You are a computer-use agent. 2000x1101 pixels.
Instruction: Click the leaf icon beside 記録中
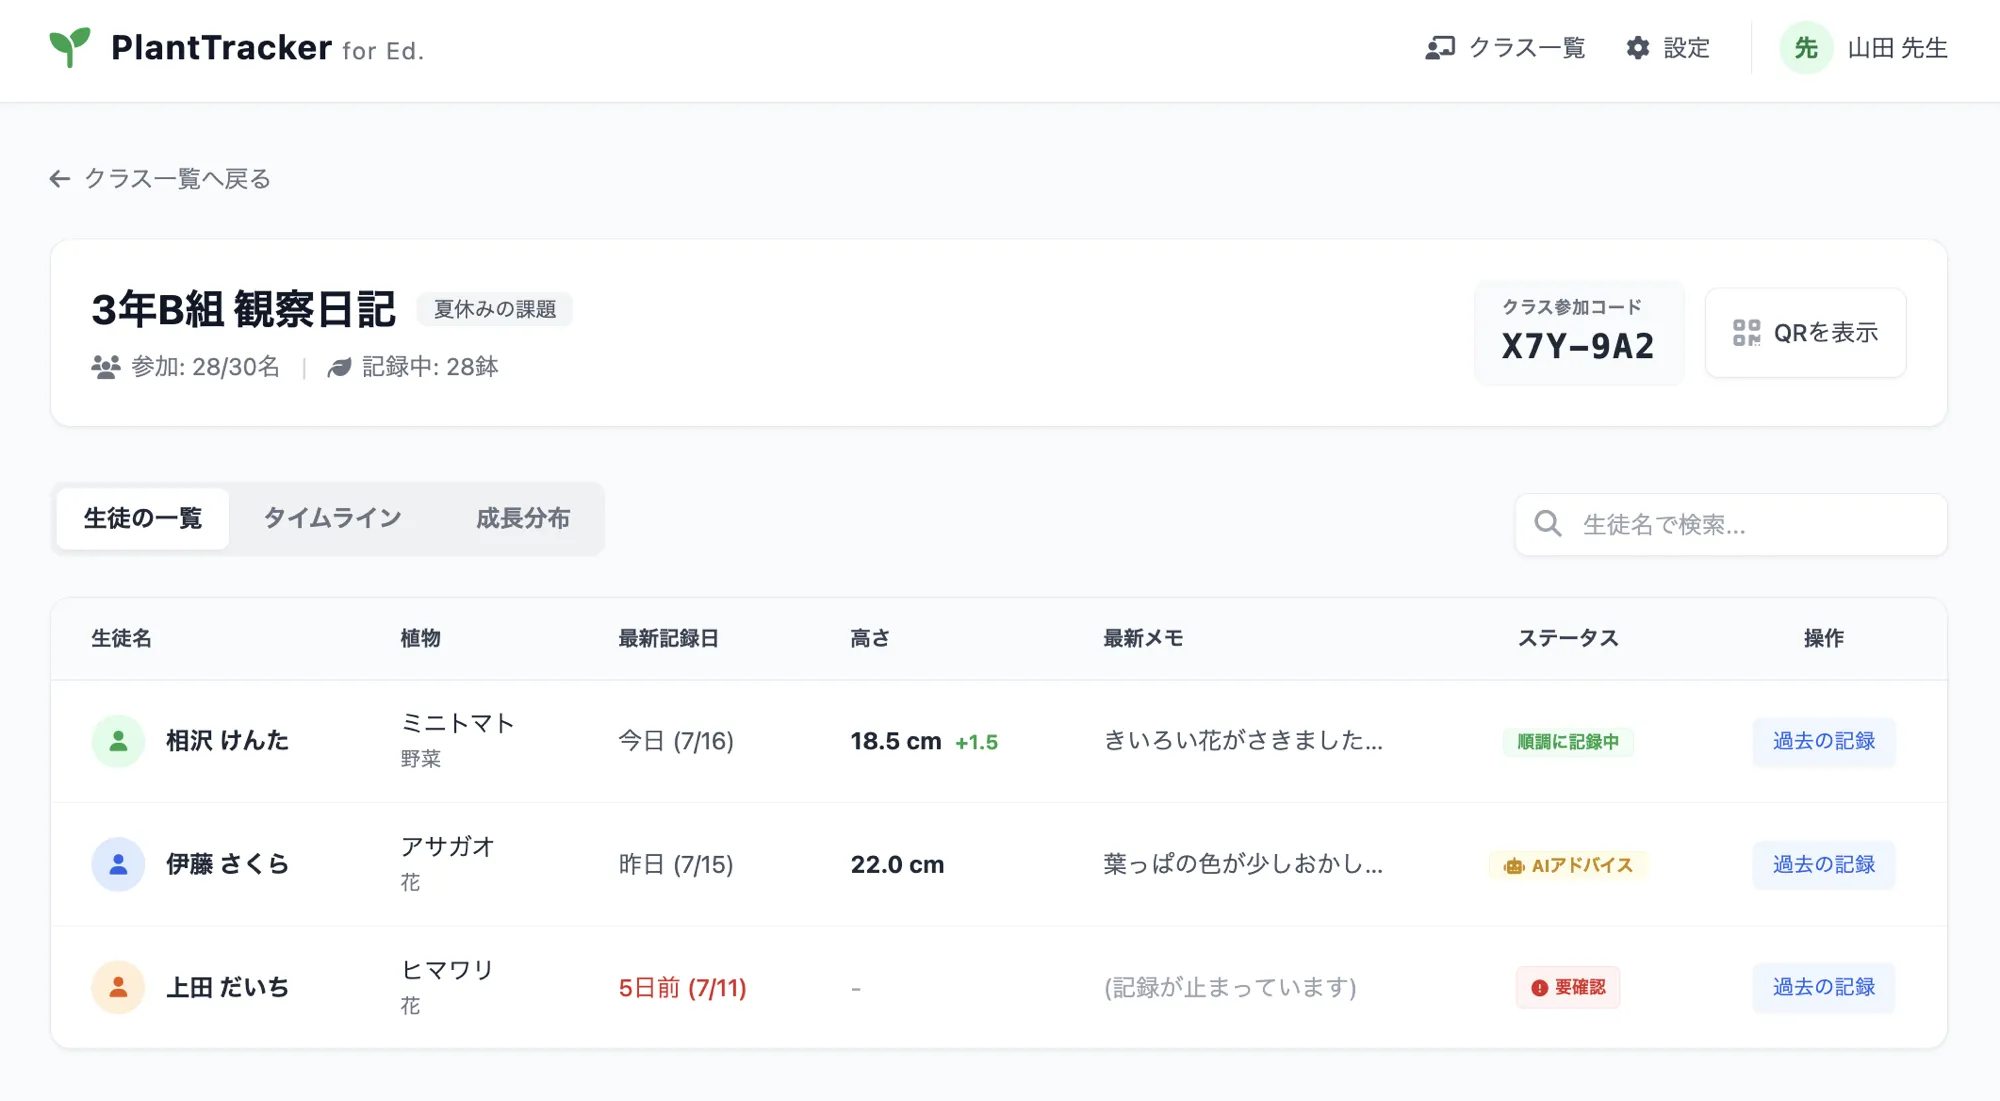[339, 367]
